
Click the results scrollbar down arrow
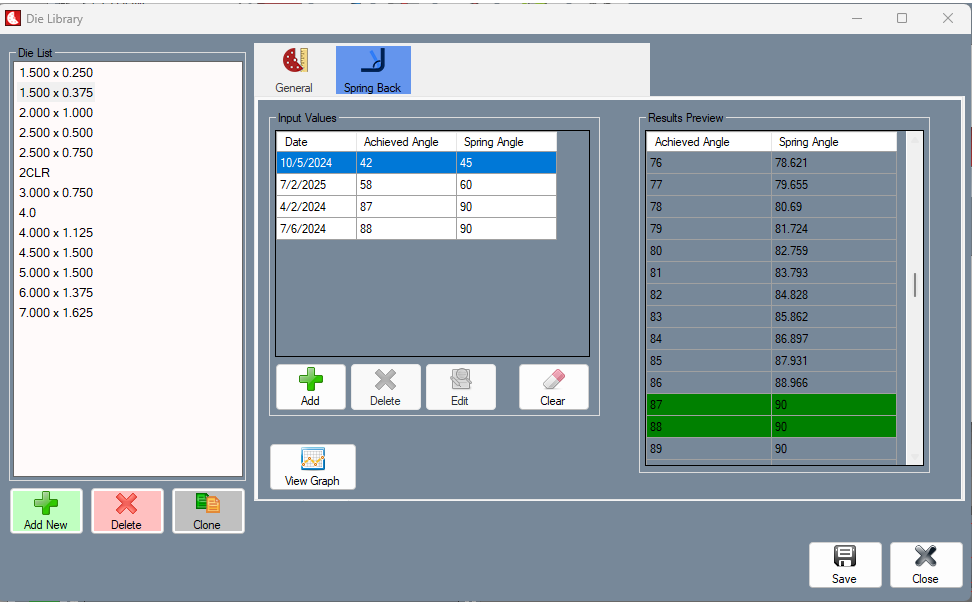[x=914, y=457]
